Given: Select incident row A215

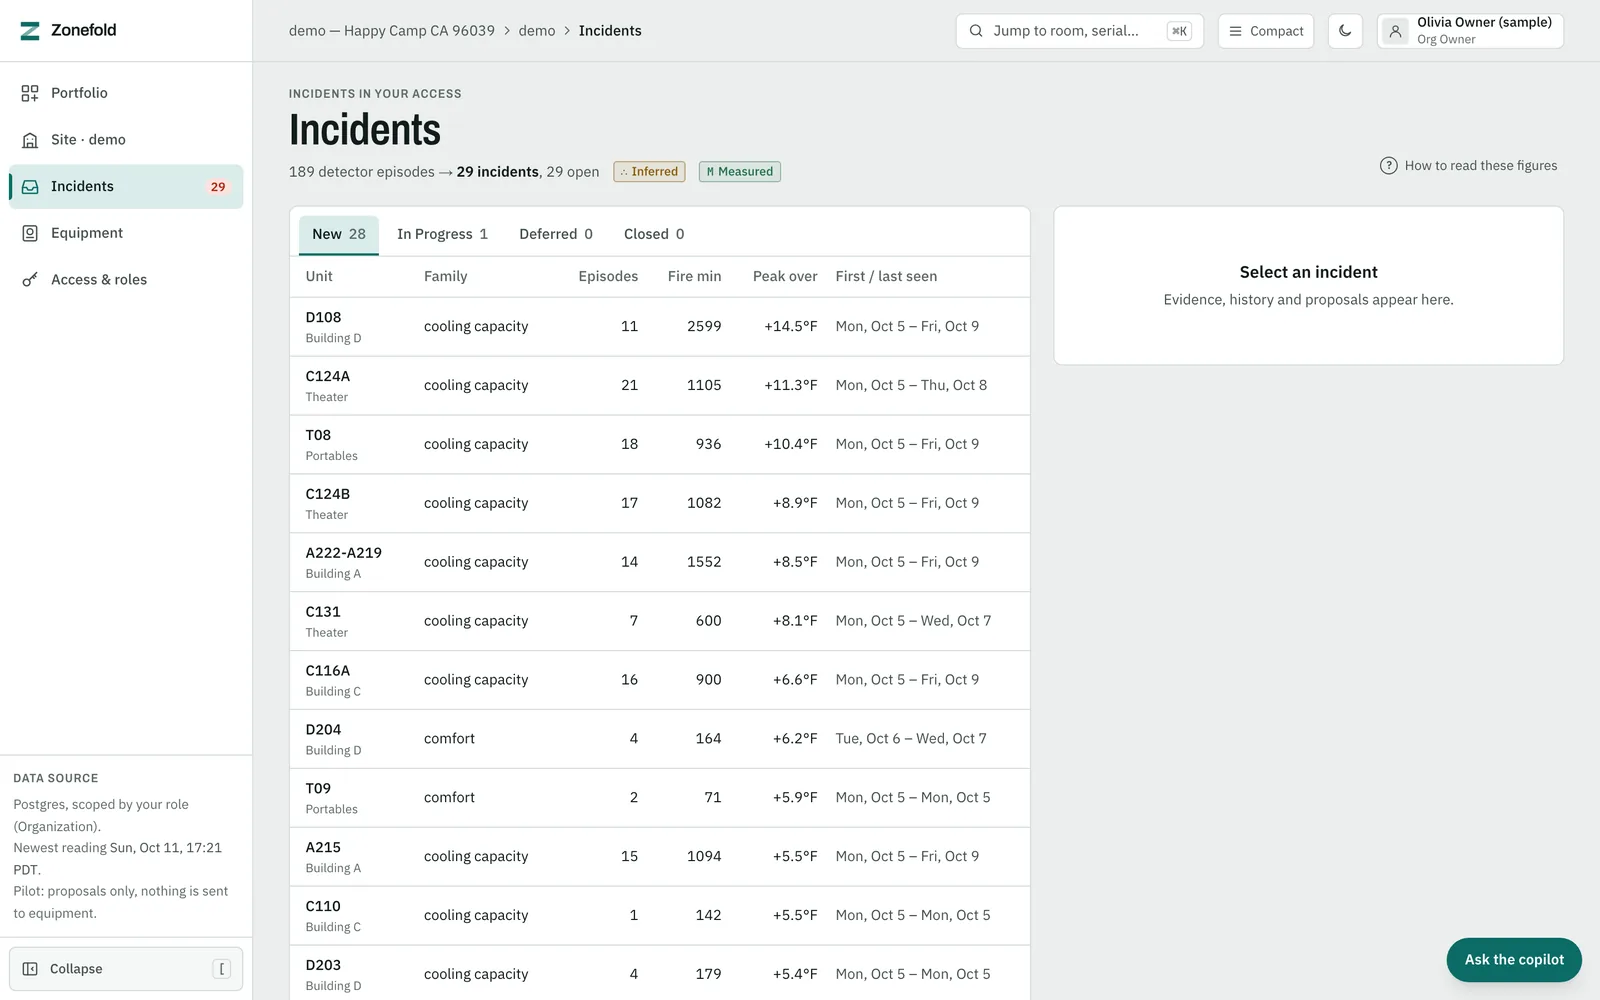Looking at the screenshot, I should click(660, 858).
